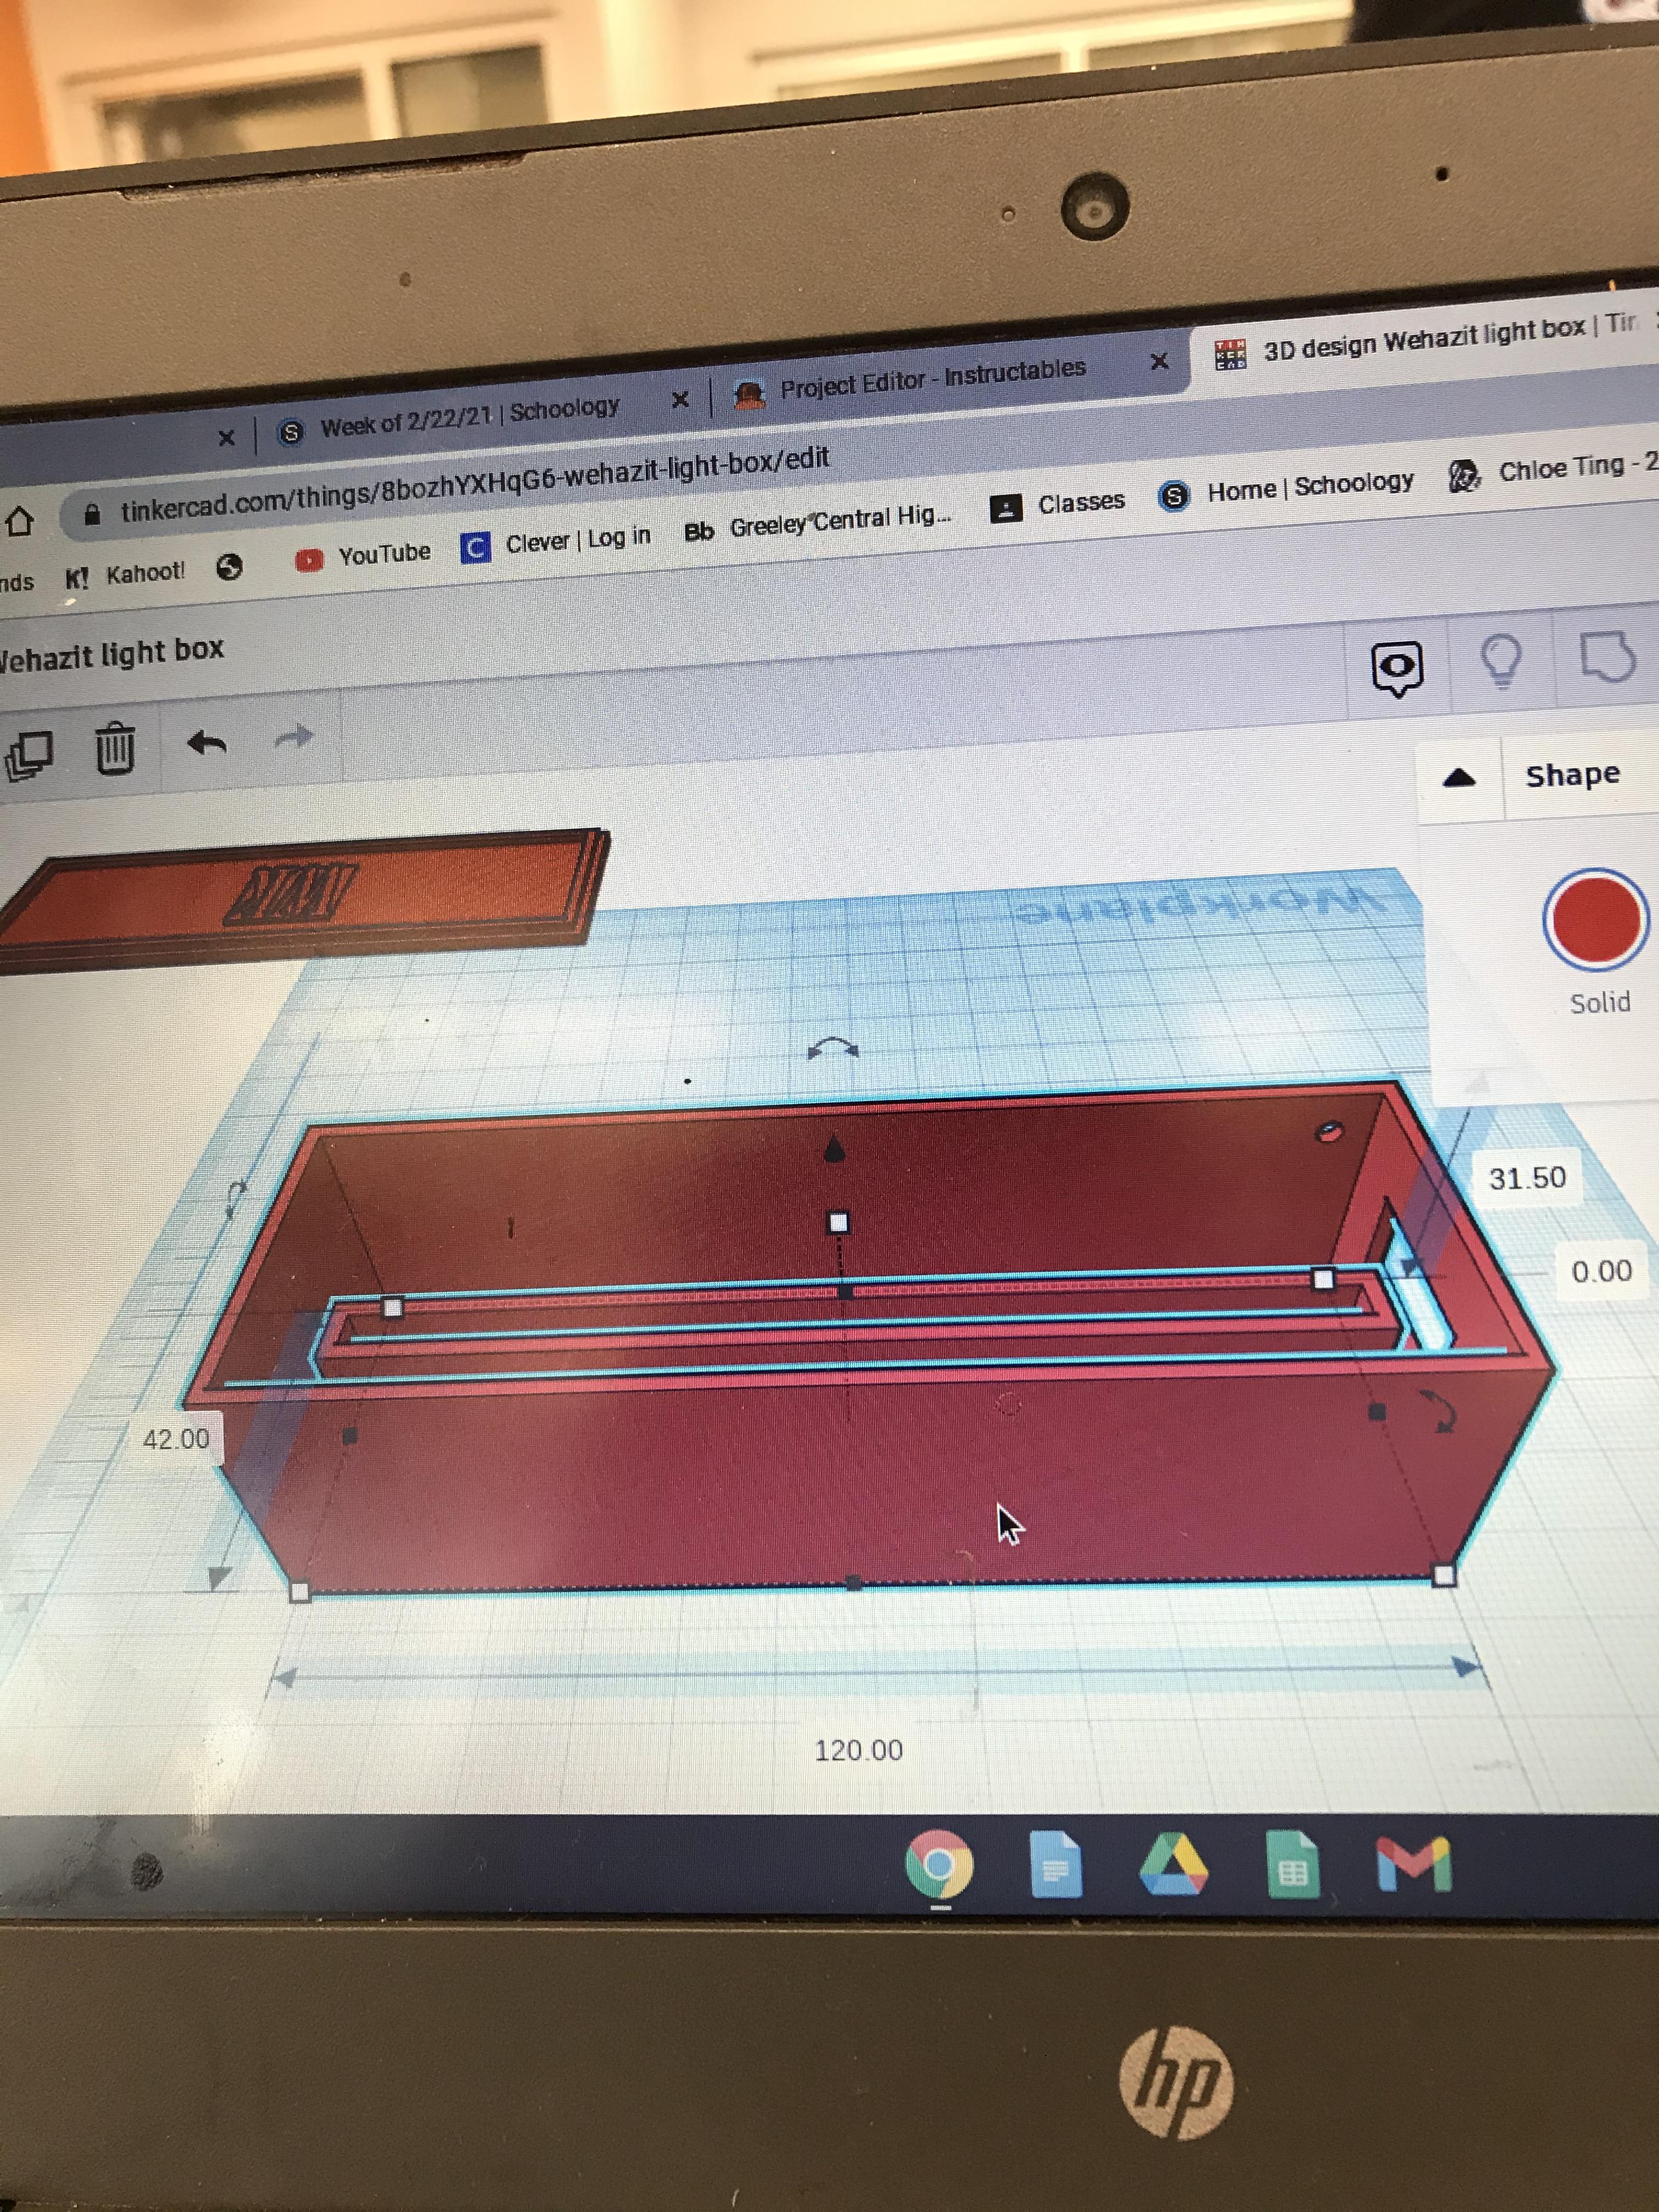Close the Project Editor Instructables tab
This screenshot has width=1659, height=2212.
point(1159,361)
